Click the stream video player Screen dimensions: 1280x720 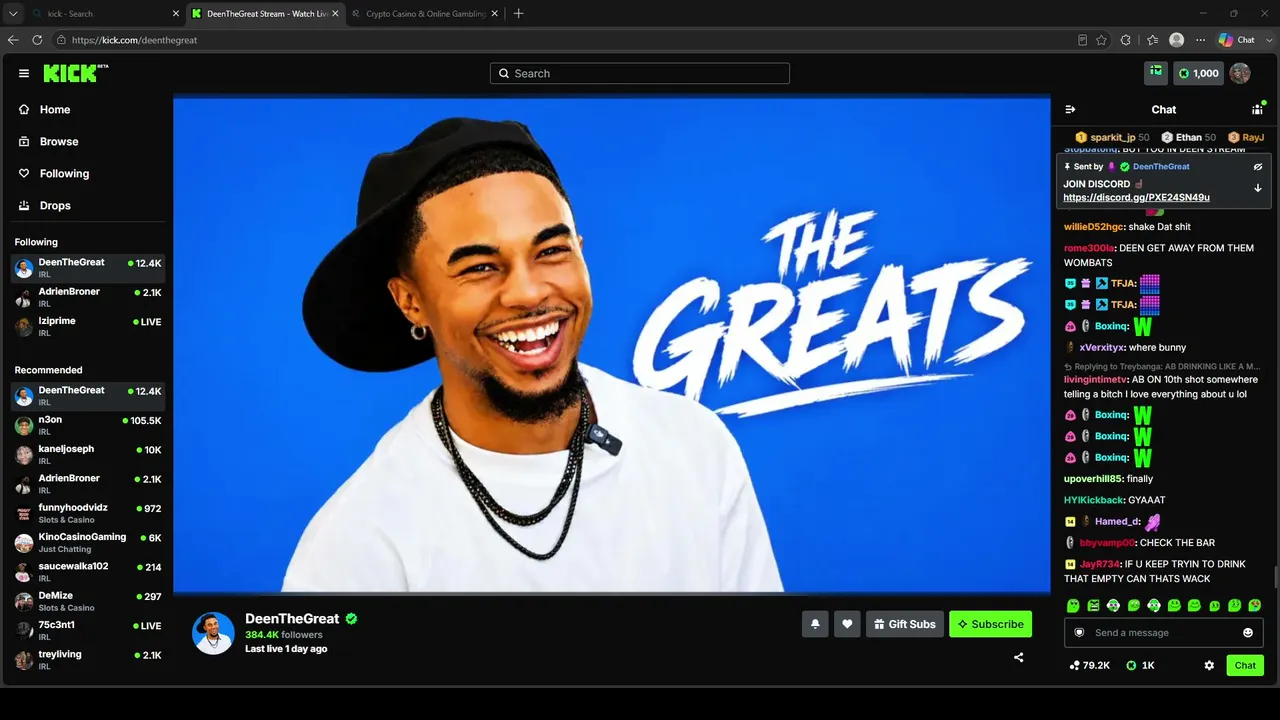tap(612, 344)
